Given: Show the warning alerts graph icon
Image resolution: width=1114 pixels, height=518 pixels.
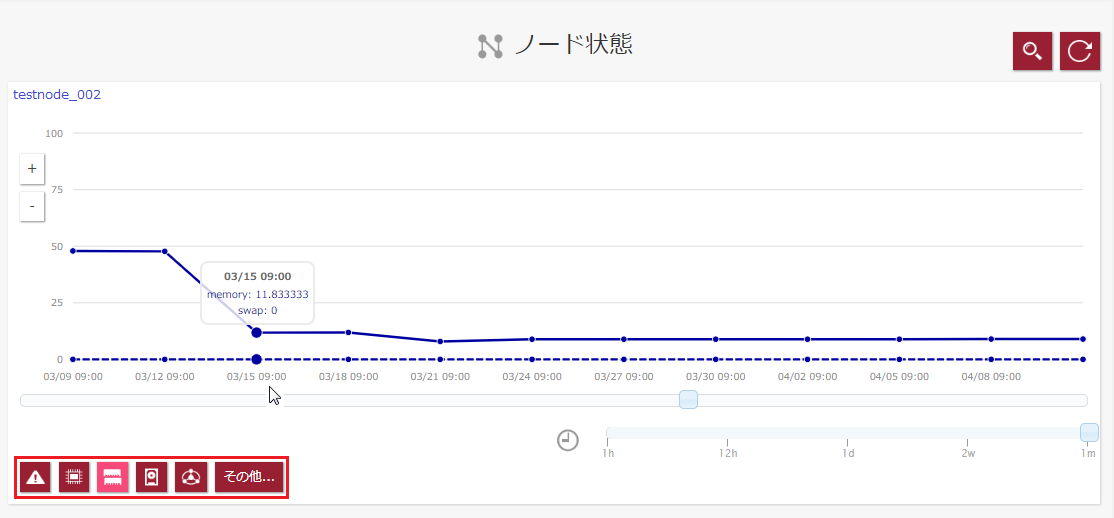Looking at the screenshot, I should [x=34, y=477].
